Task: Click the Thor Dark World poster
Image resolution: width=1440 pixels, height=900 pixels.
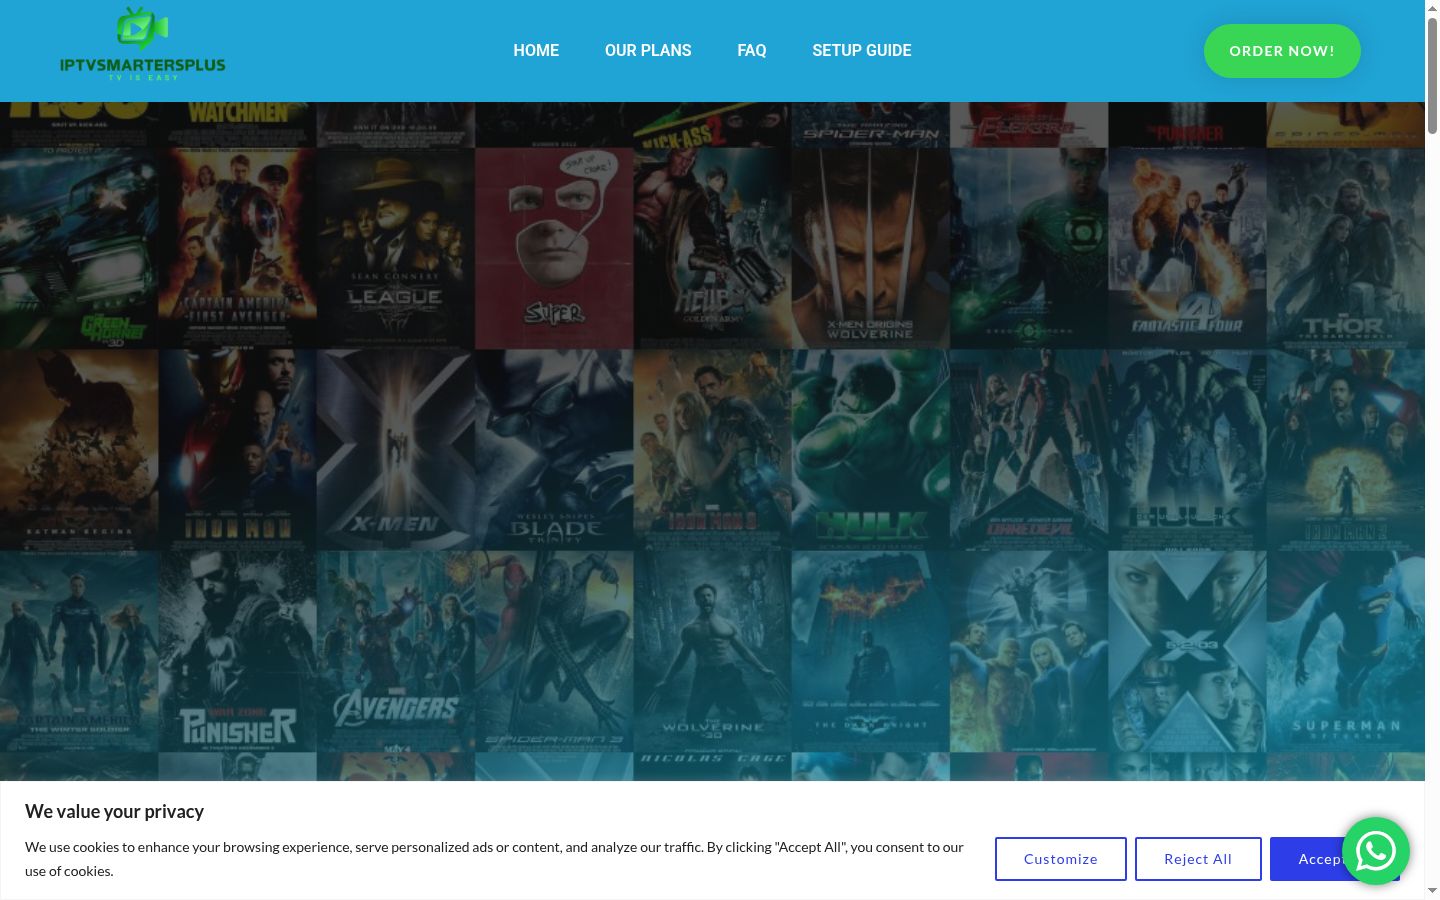Action: click(x=1346, y=248)
